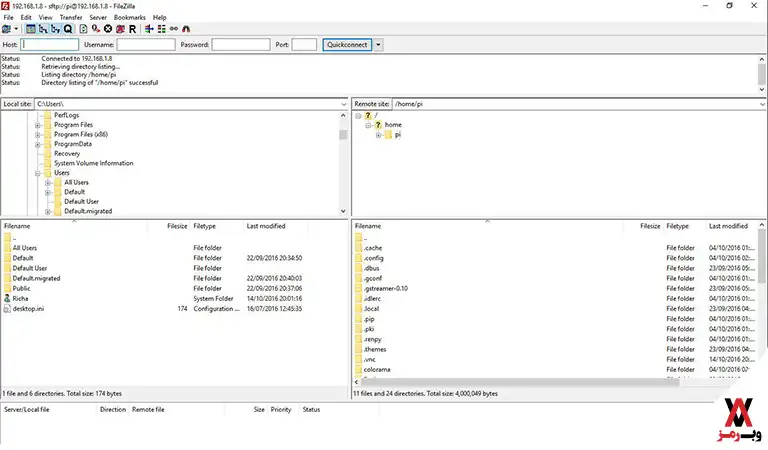This screenshot has height=450, width=768.
Task: Select the Richa system folder icon
Action: pos(7,298)
